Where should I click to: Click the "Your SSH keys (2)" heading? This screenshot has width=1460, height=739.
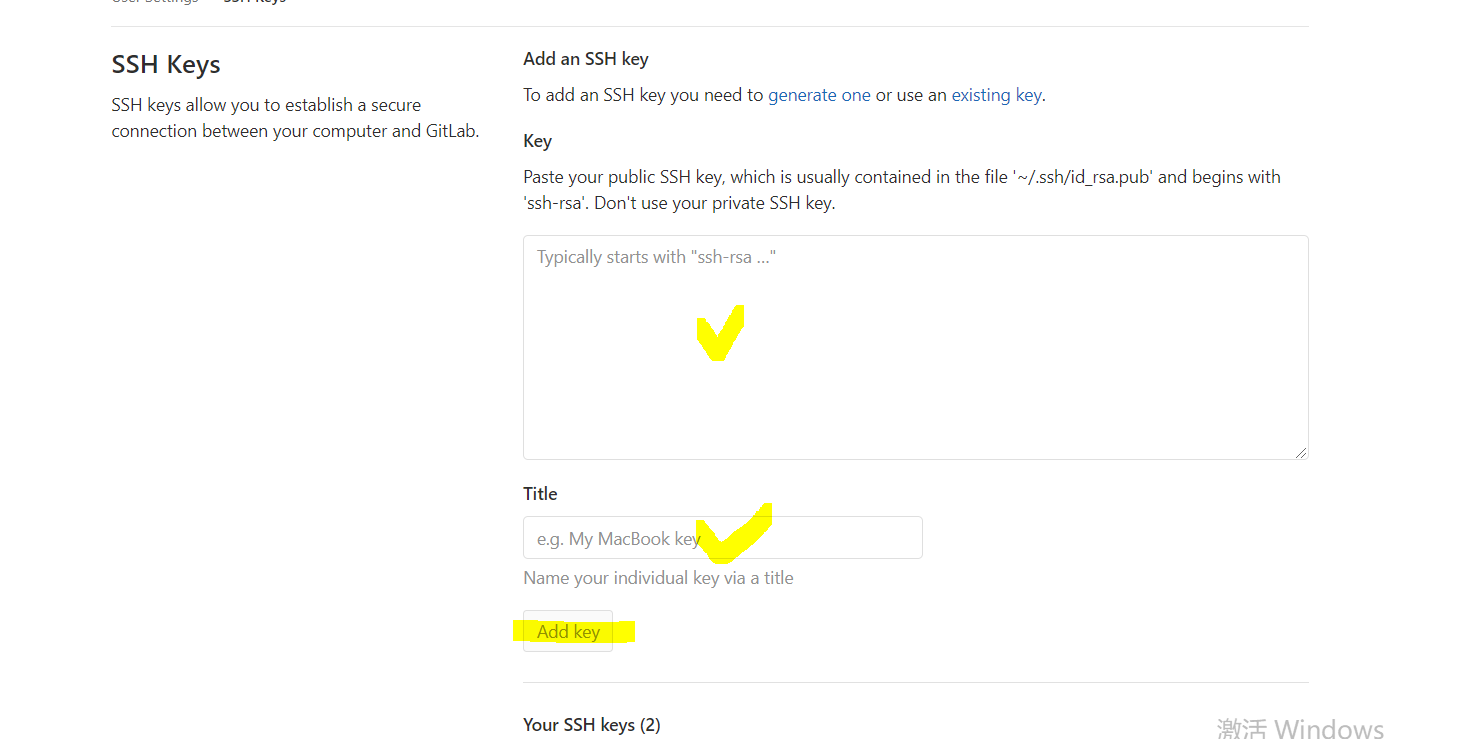pos(591,724)
